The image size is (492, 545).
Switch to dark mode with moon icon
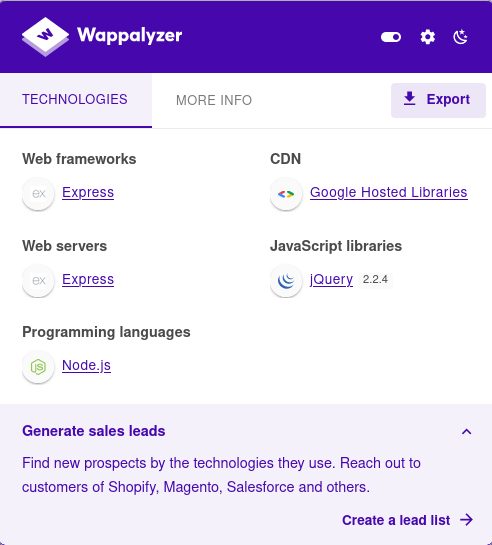[x=461, y=37]
